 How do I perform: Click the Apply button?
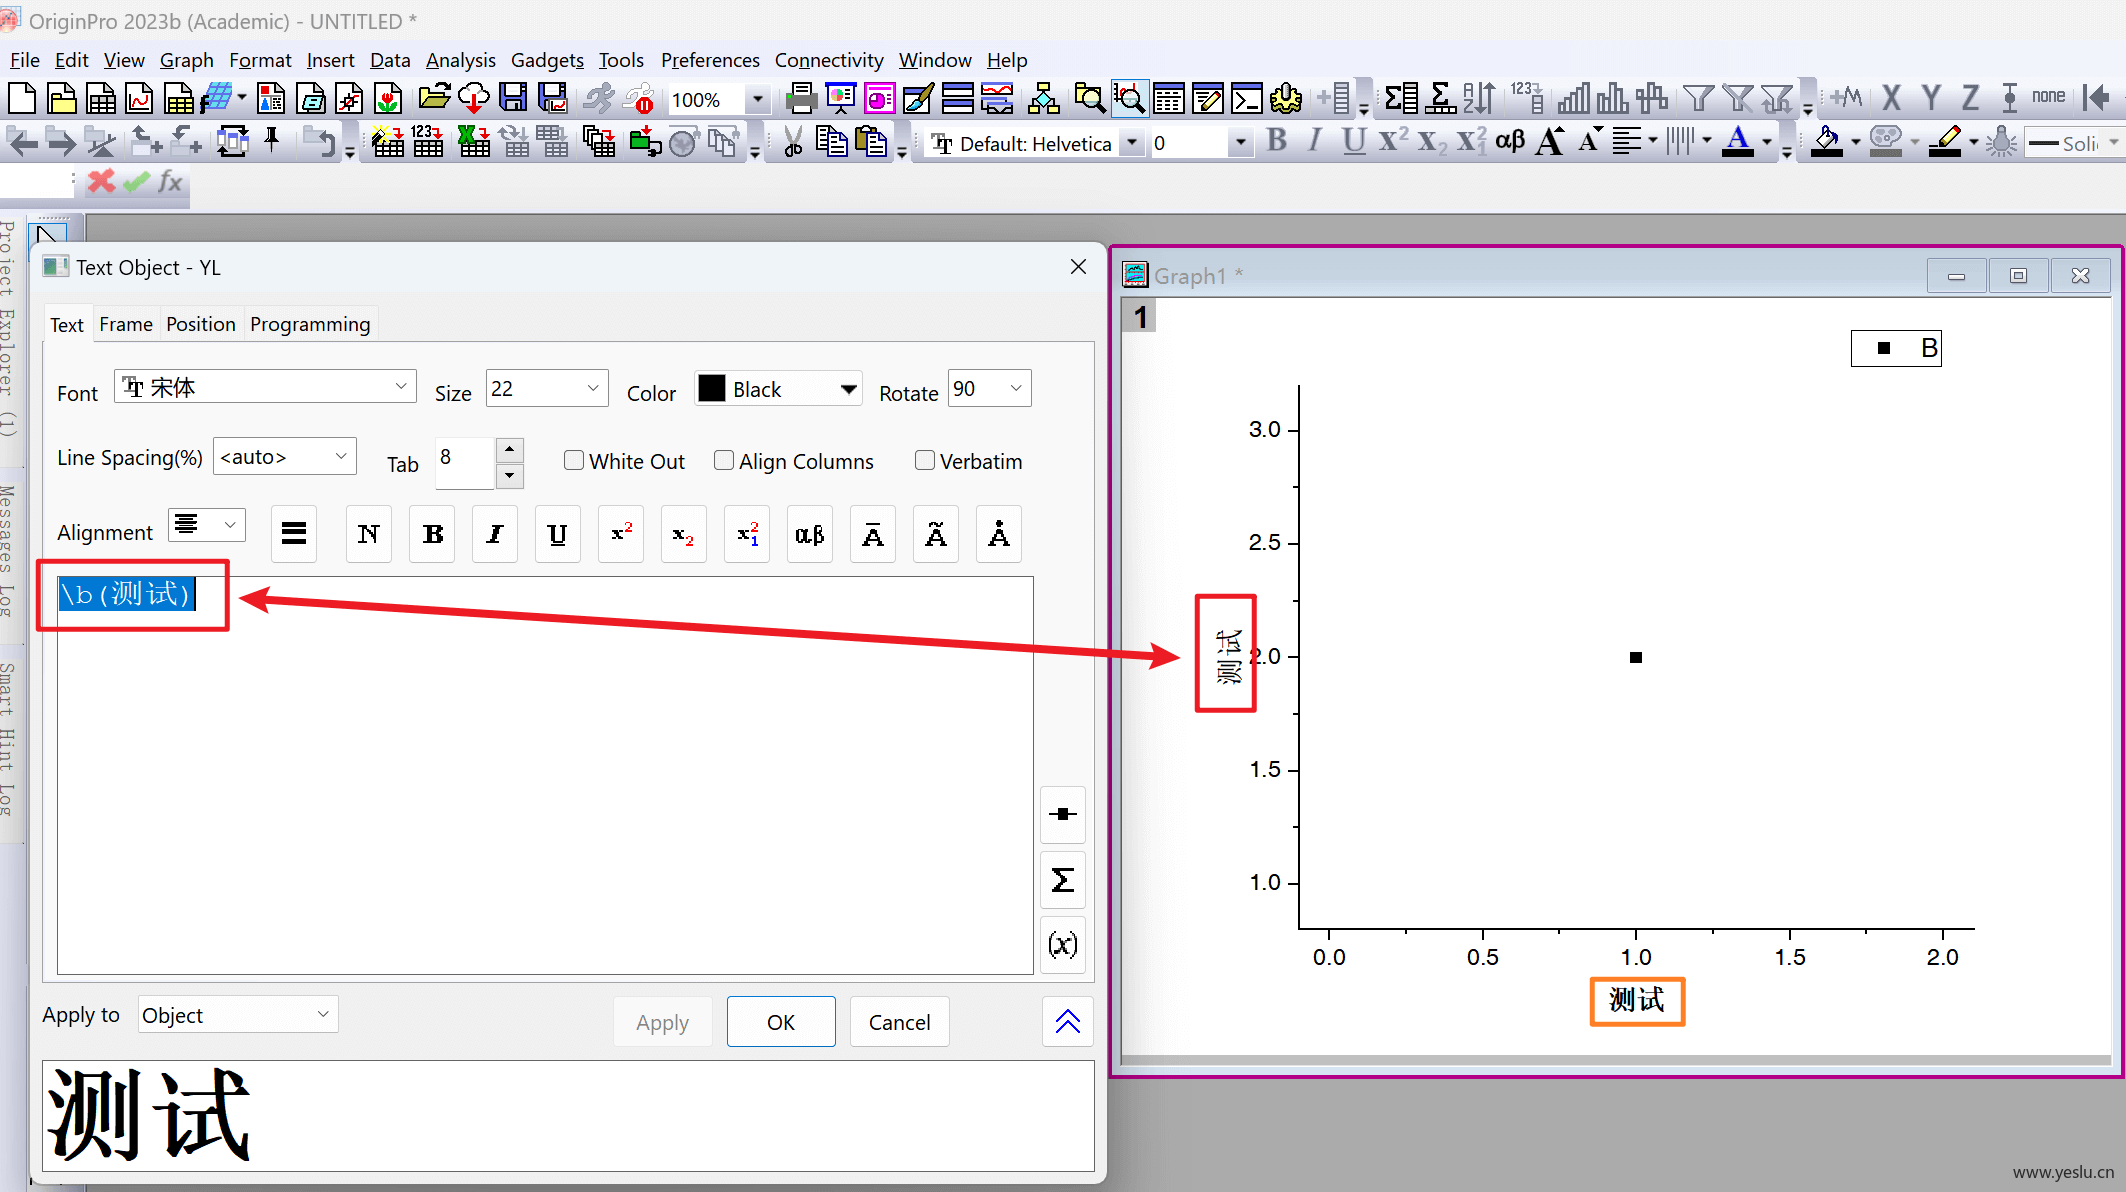point(662,1021)
